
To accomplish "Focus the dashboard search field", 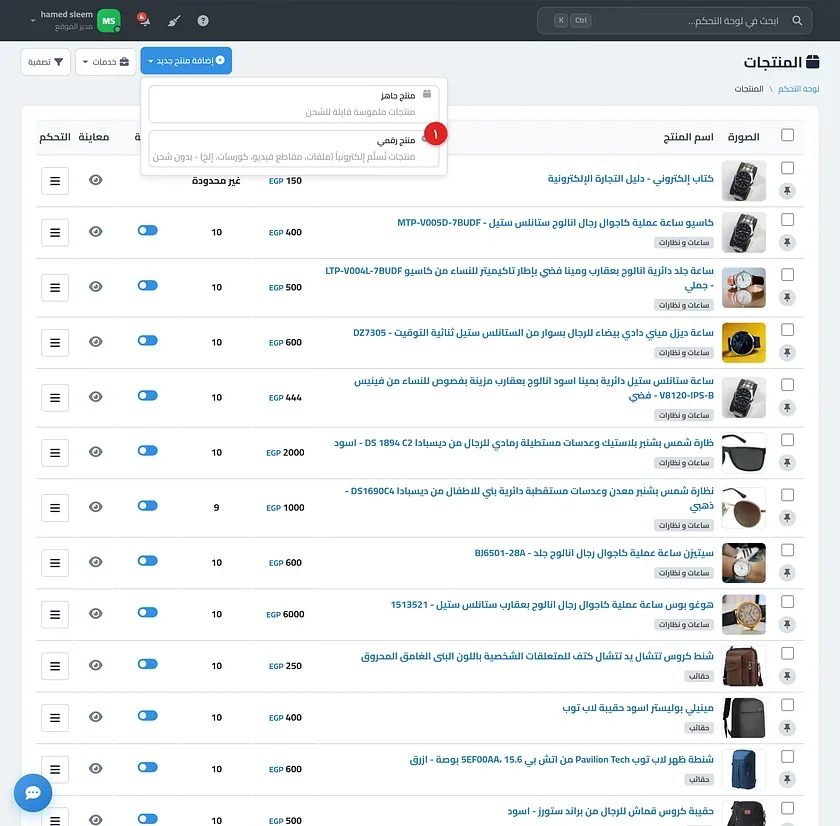I will 674,21.
